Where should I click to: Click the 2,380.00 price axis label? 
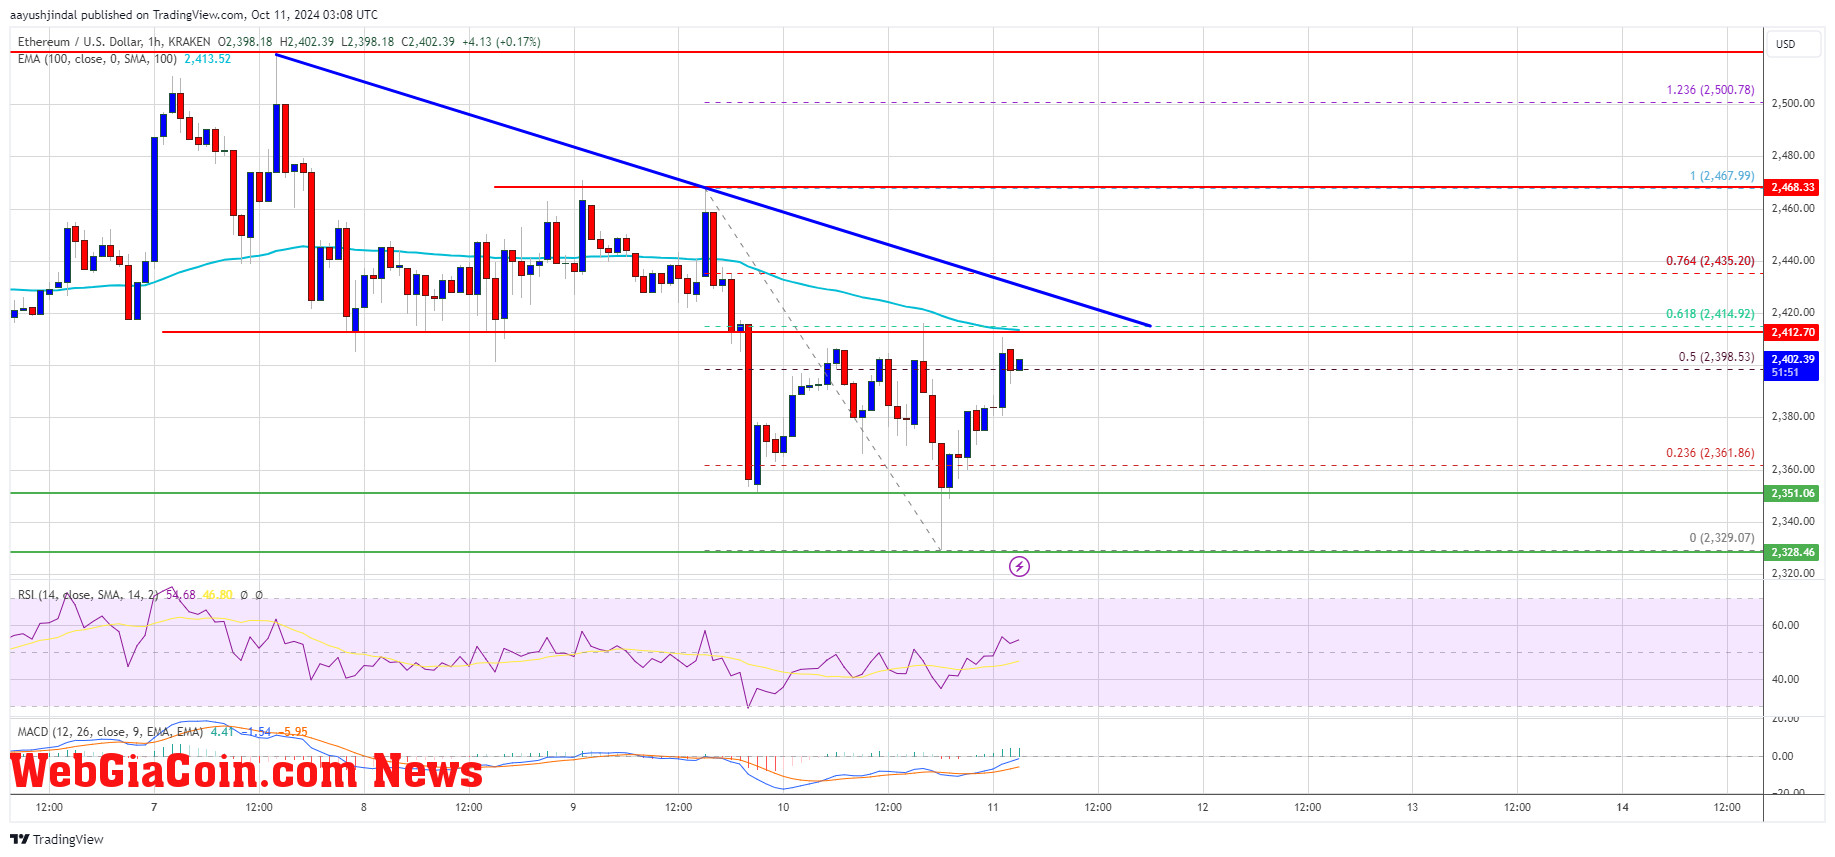point(1792,416)
